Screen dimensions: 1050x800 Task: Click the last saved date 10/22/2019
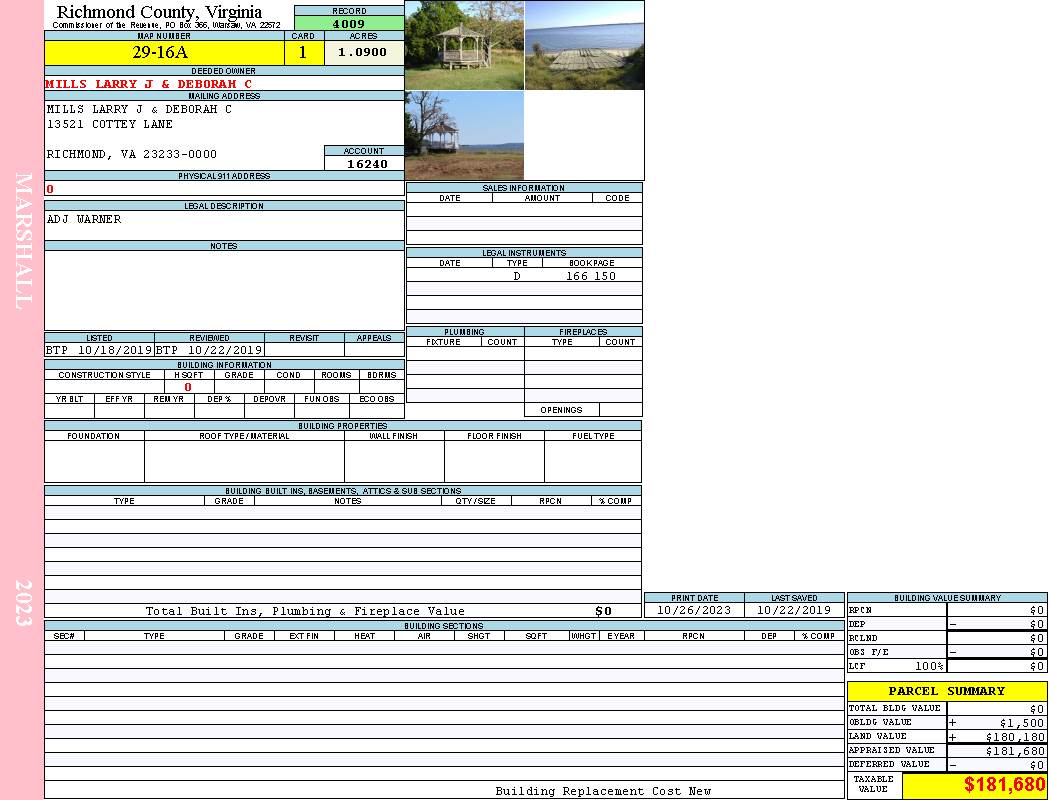794,610
